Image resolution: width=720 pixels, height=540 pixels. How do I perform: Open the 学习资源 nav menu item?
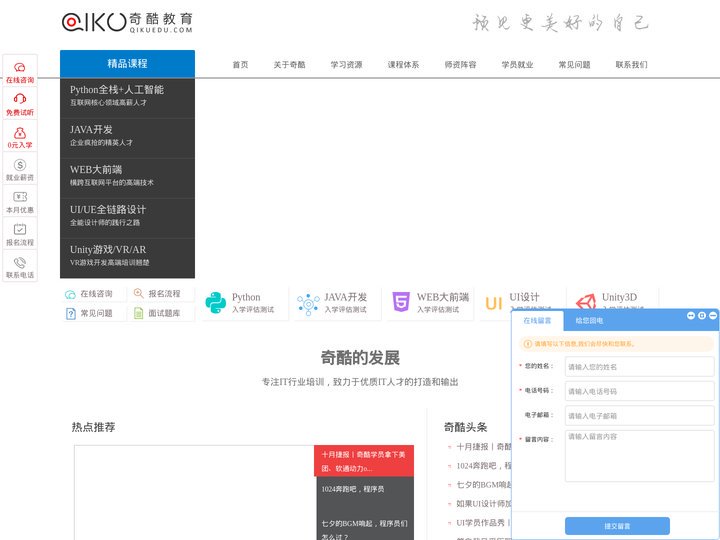[346, 65]
